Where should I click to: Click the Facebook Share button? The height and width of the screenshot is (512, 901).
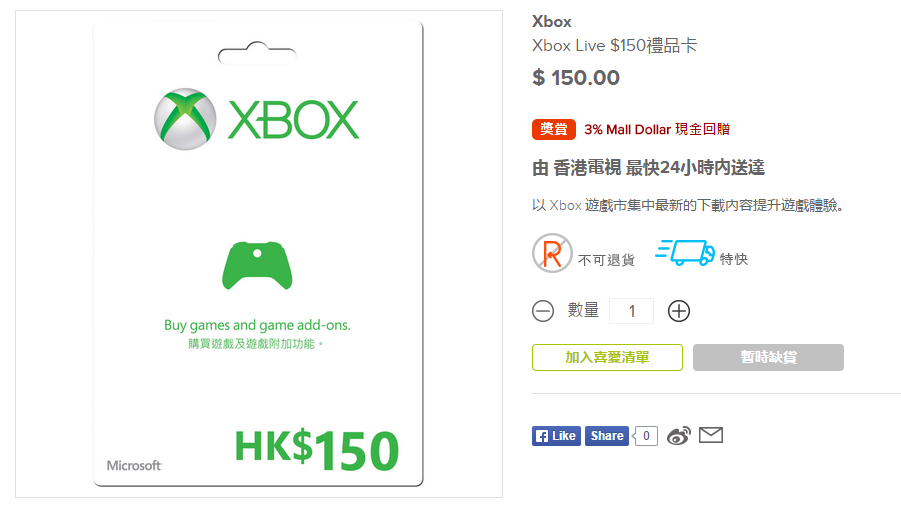coord(607,436)
